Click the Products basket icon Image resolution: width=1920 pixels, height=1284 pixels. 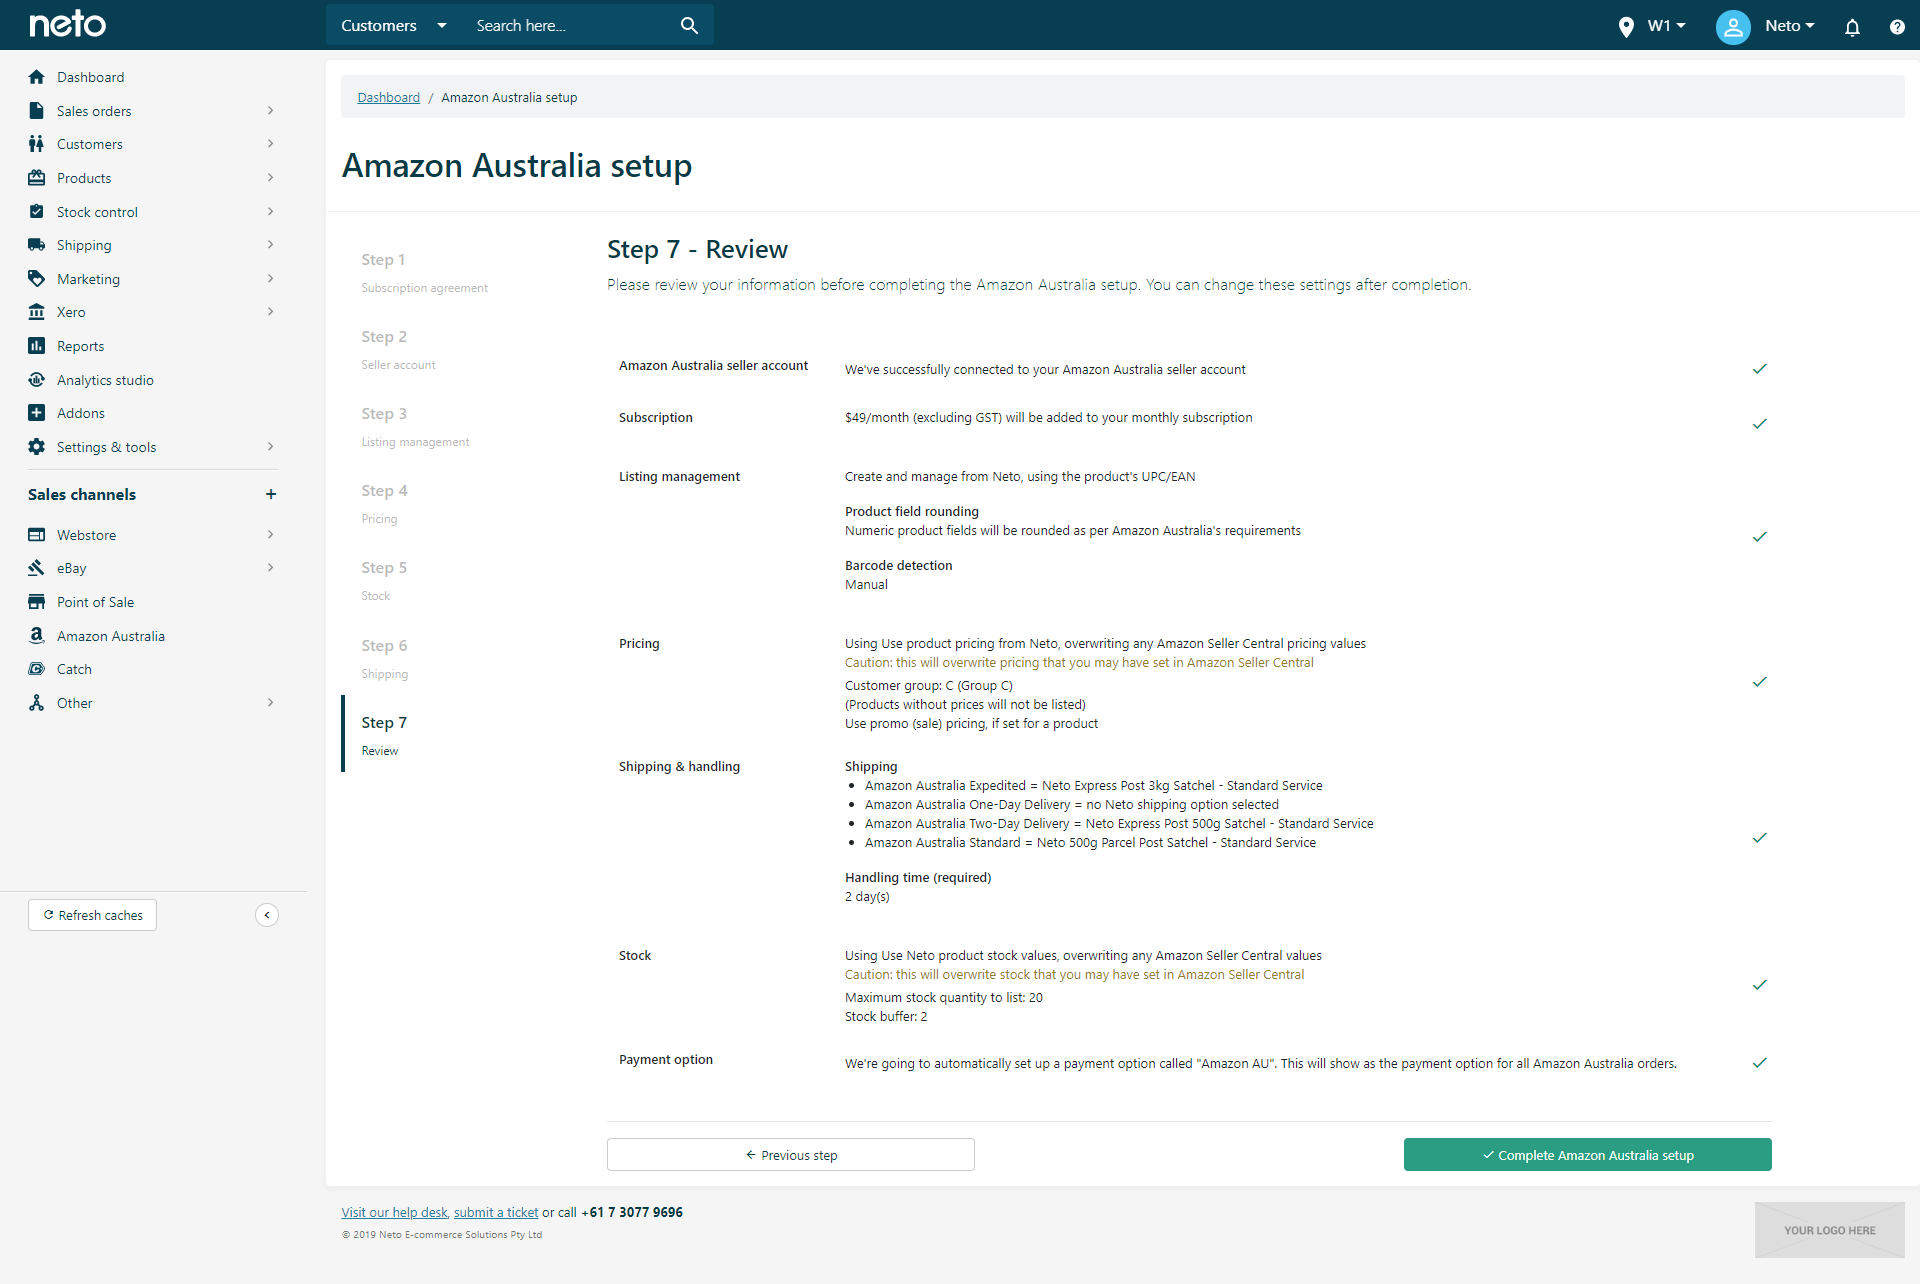click(37, 178)
